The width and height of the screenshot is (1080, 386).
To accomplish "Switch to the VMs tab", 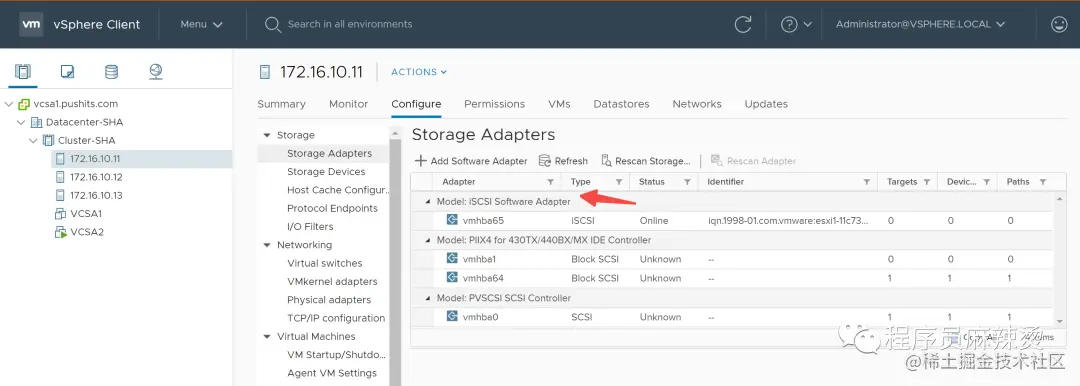I will click(559, 104).
